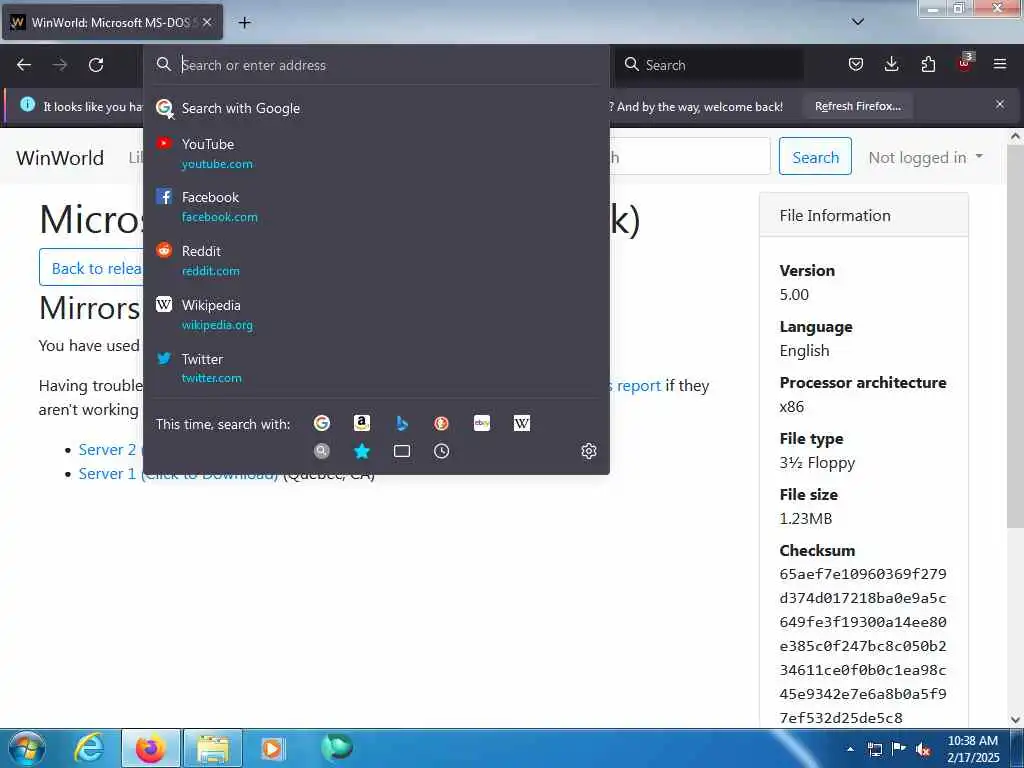The width and height of the screenshot is (1024, 768).
Task: Open WinWorld home link
Action: [x=60, y=157]
